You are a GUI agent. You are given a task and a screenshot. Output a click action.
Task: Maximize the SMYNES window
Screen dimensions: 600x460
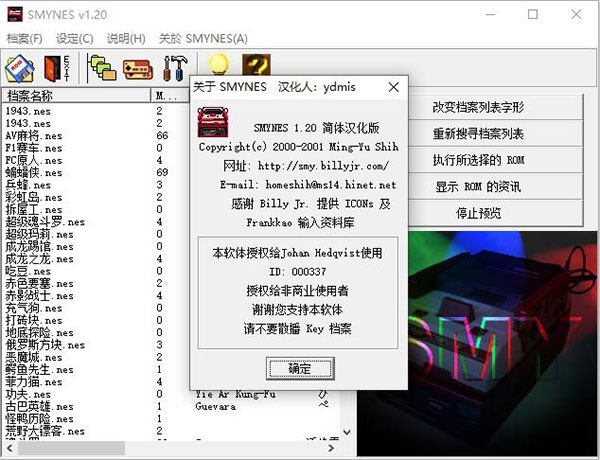[x=533, y=15]
